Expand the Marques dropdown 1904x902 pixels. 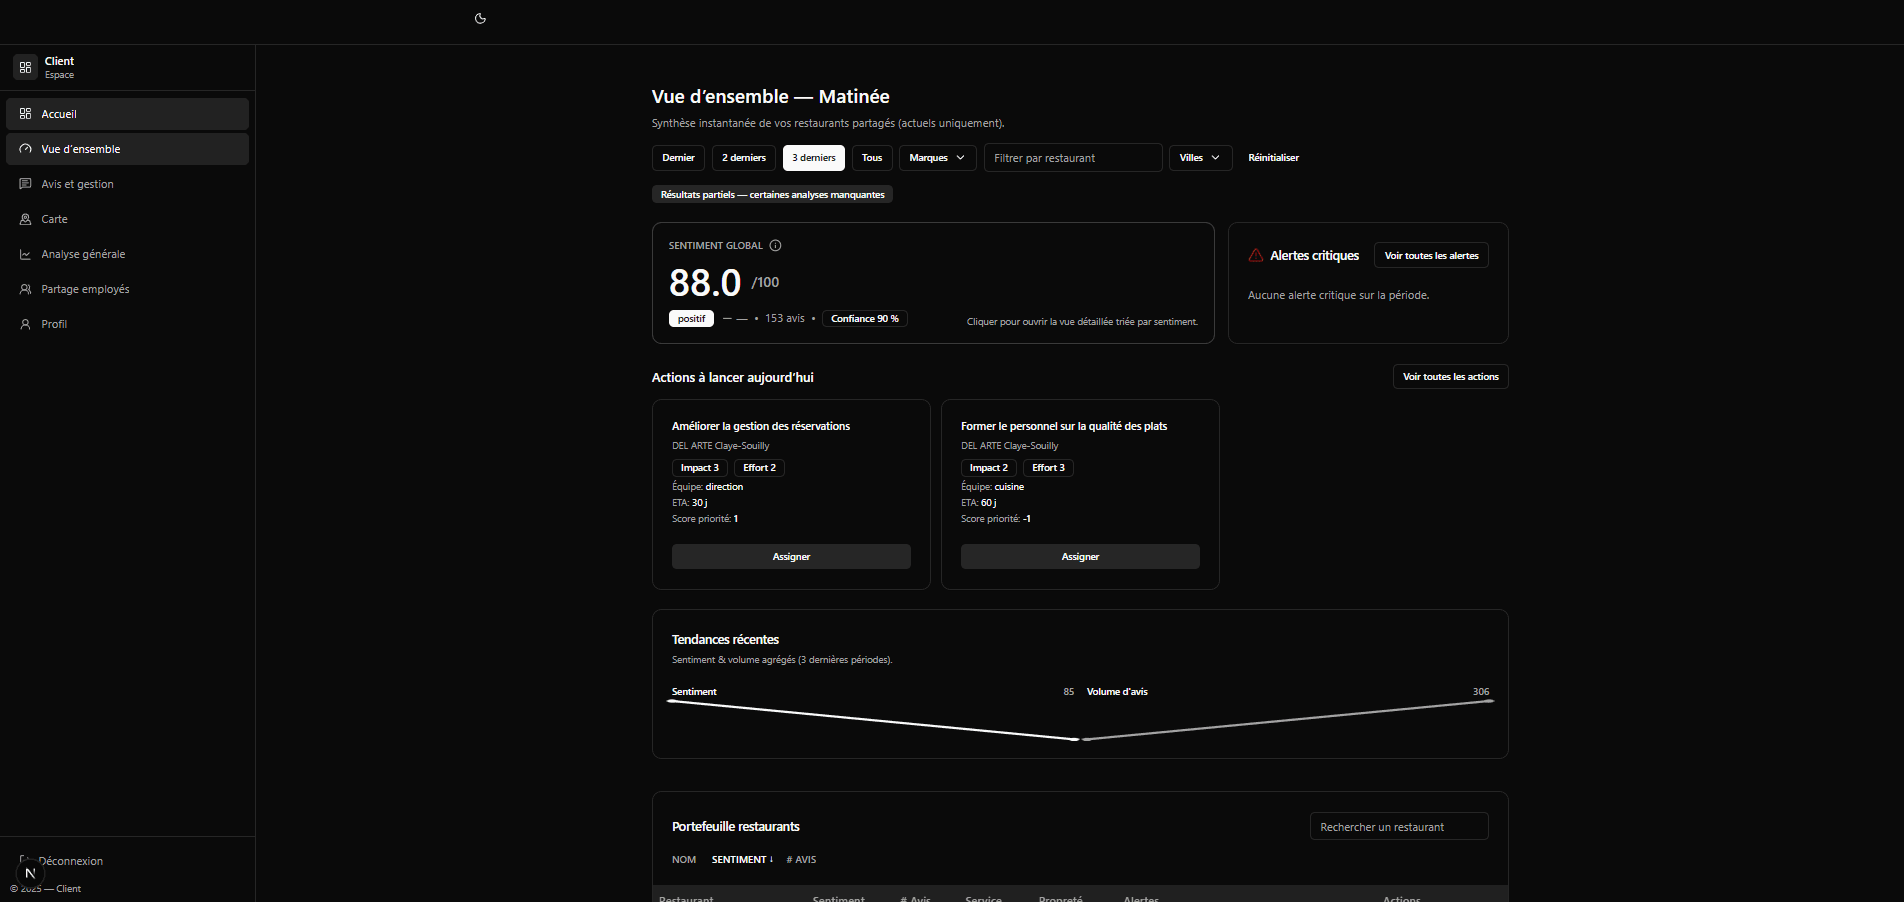(937, 158)
